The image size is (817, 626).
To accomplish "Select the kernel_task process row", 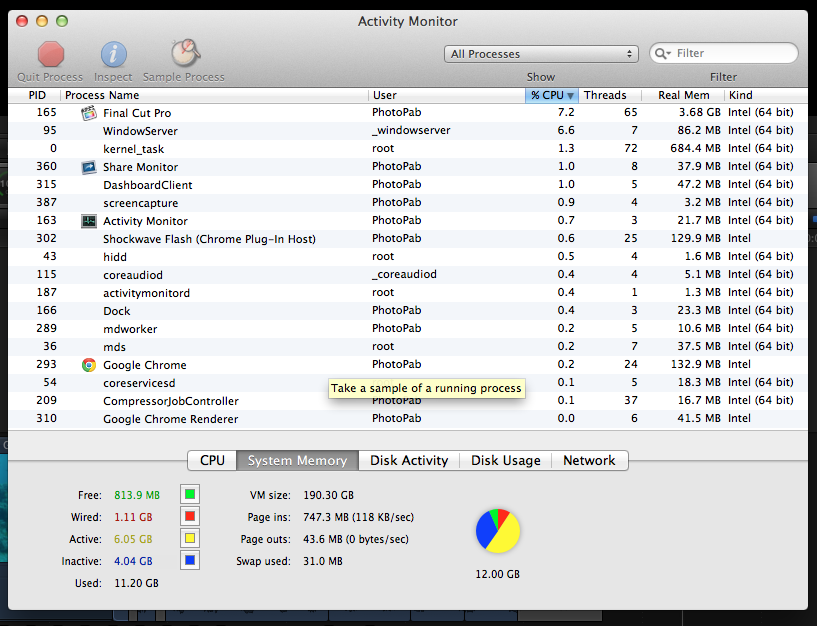I will click(x=408, y=149).
